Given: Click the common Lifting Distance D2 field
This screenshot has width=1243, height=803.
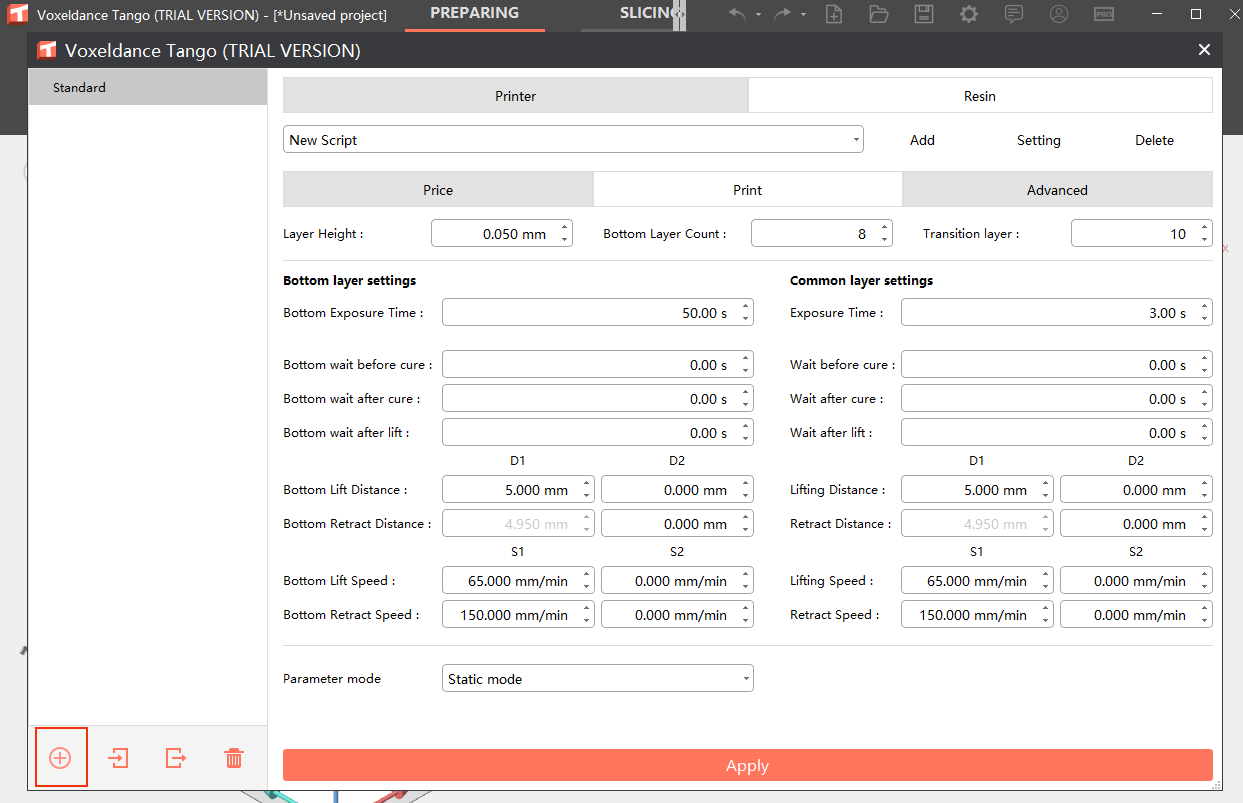Looking at the screenshot, I should point(1136,490).
